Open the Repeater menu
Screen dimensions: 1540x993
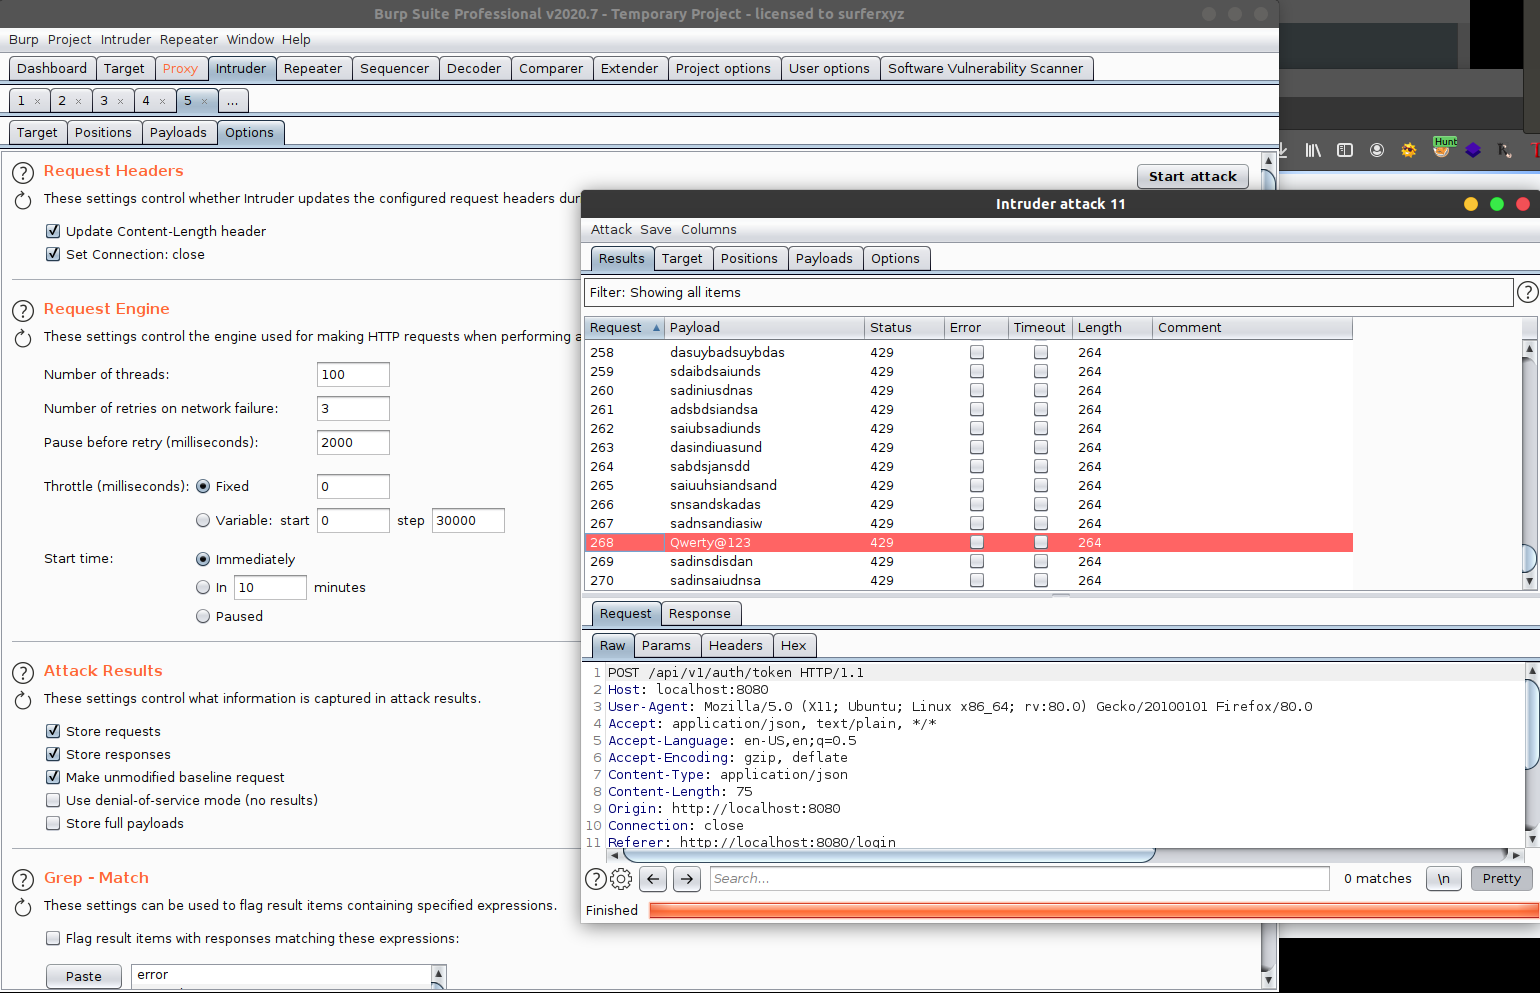coord(188,39)
